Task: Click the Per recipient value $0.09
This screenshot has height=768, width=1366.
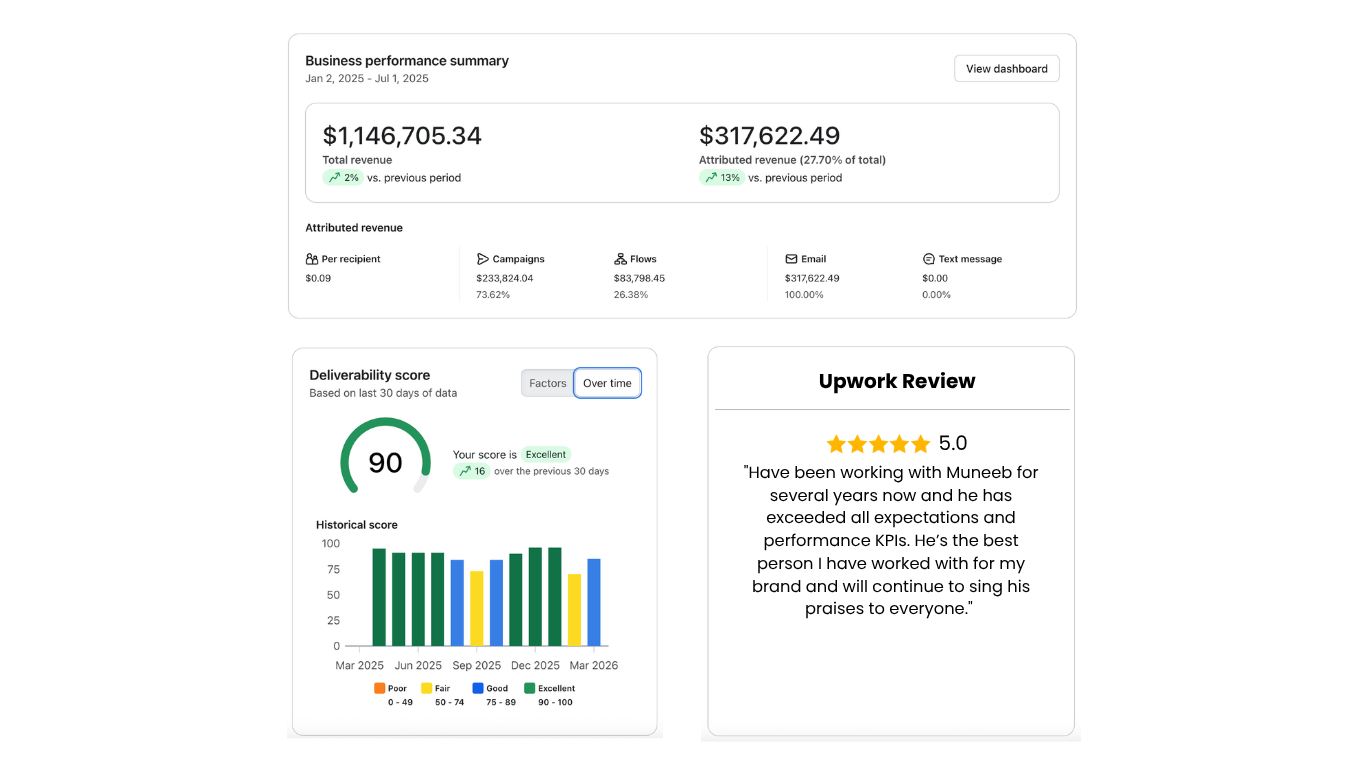Action: pos(318,278)
